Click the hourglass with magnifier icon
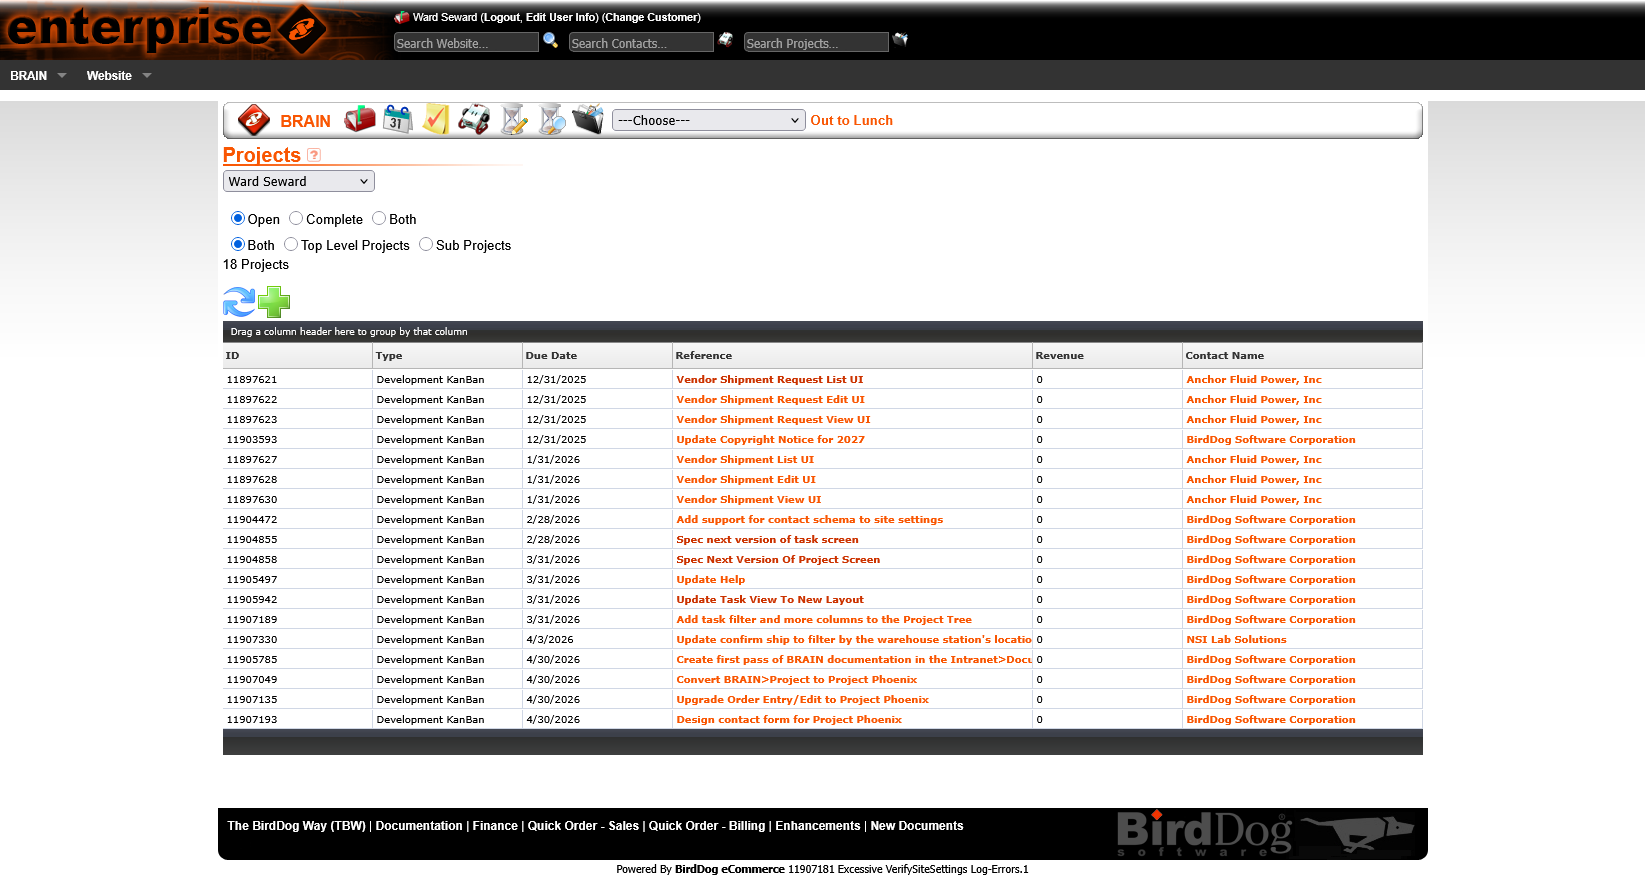 [551, 120]
